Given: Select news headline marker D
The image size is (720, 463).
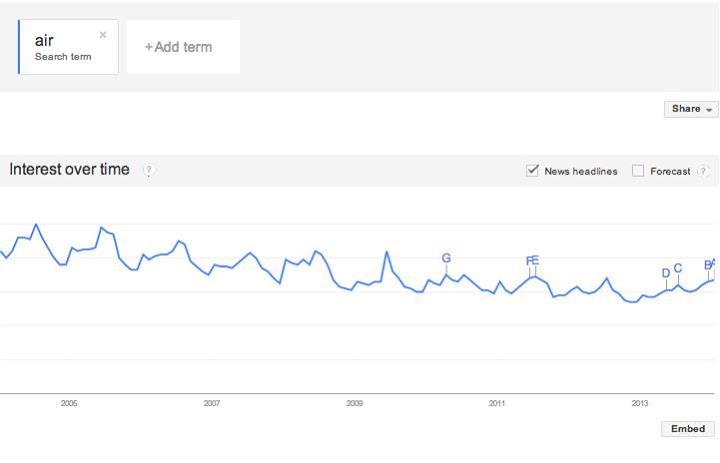Looking at the screenshot, I should click(666, 273).
